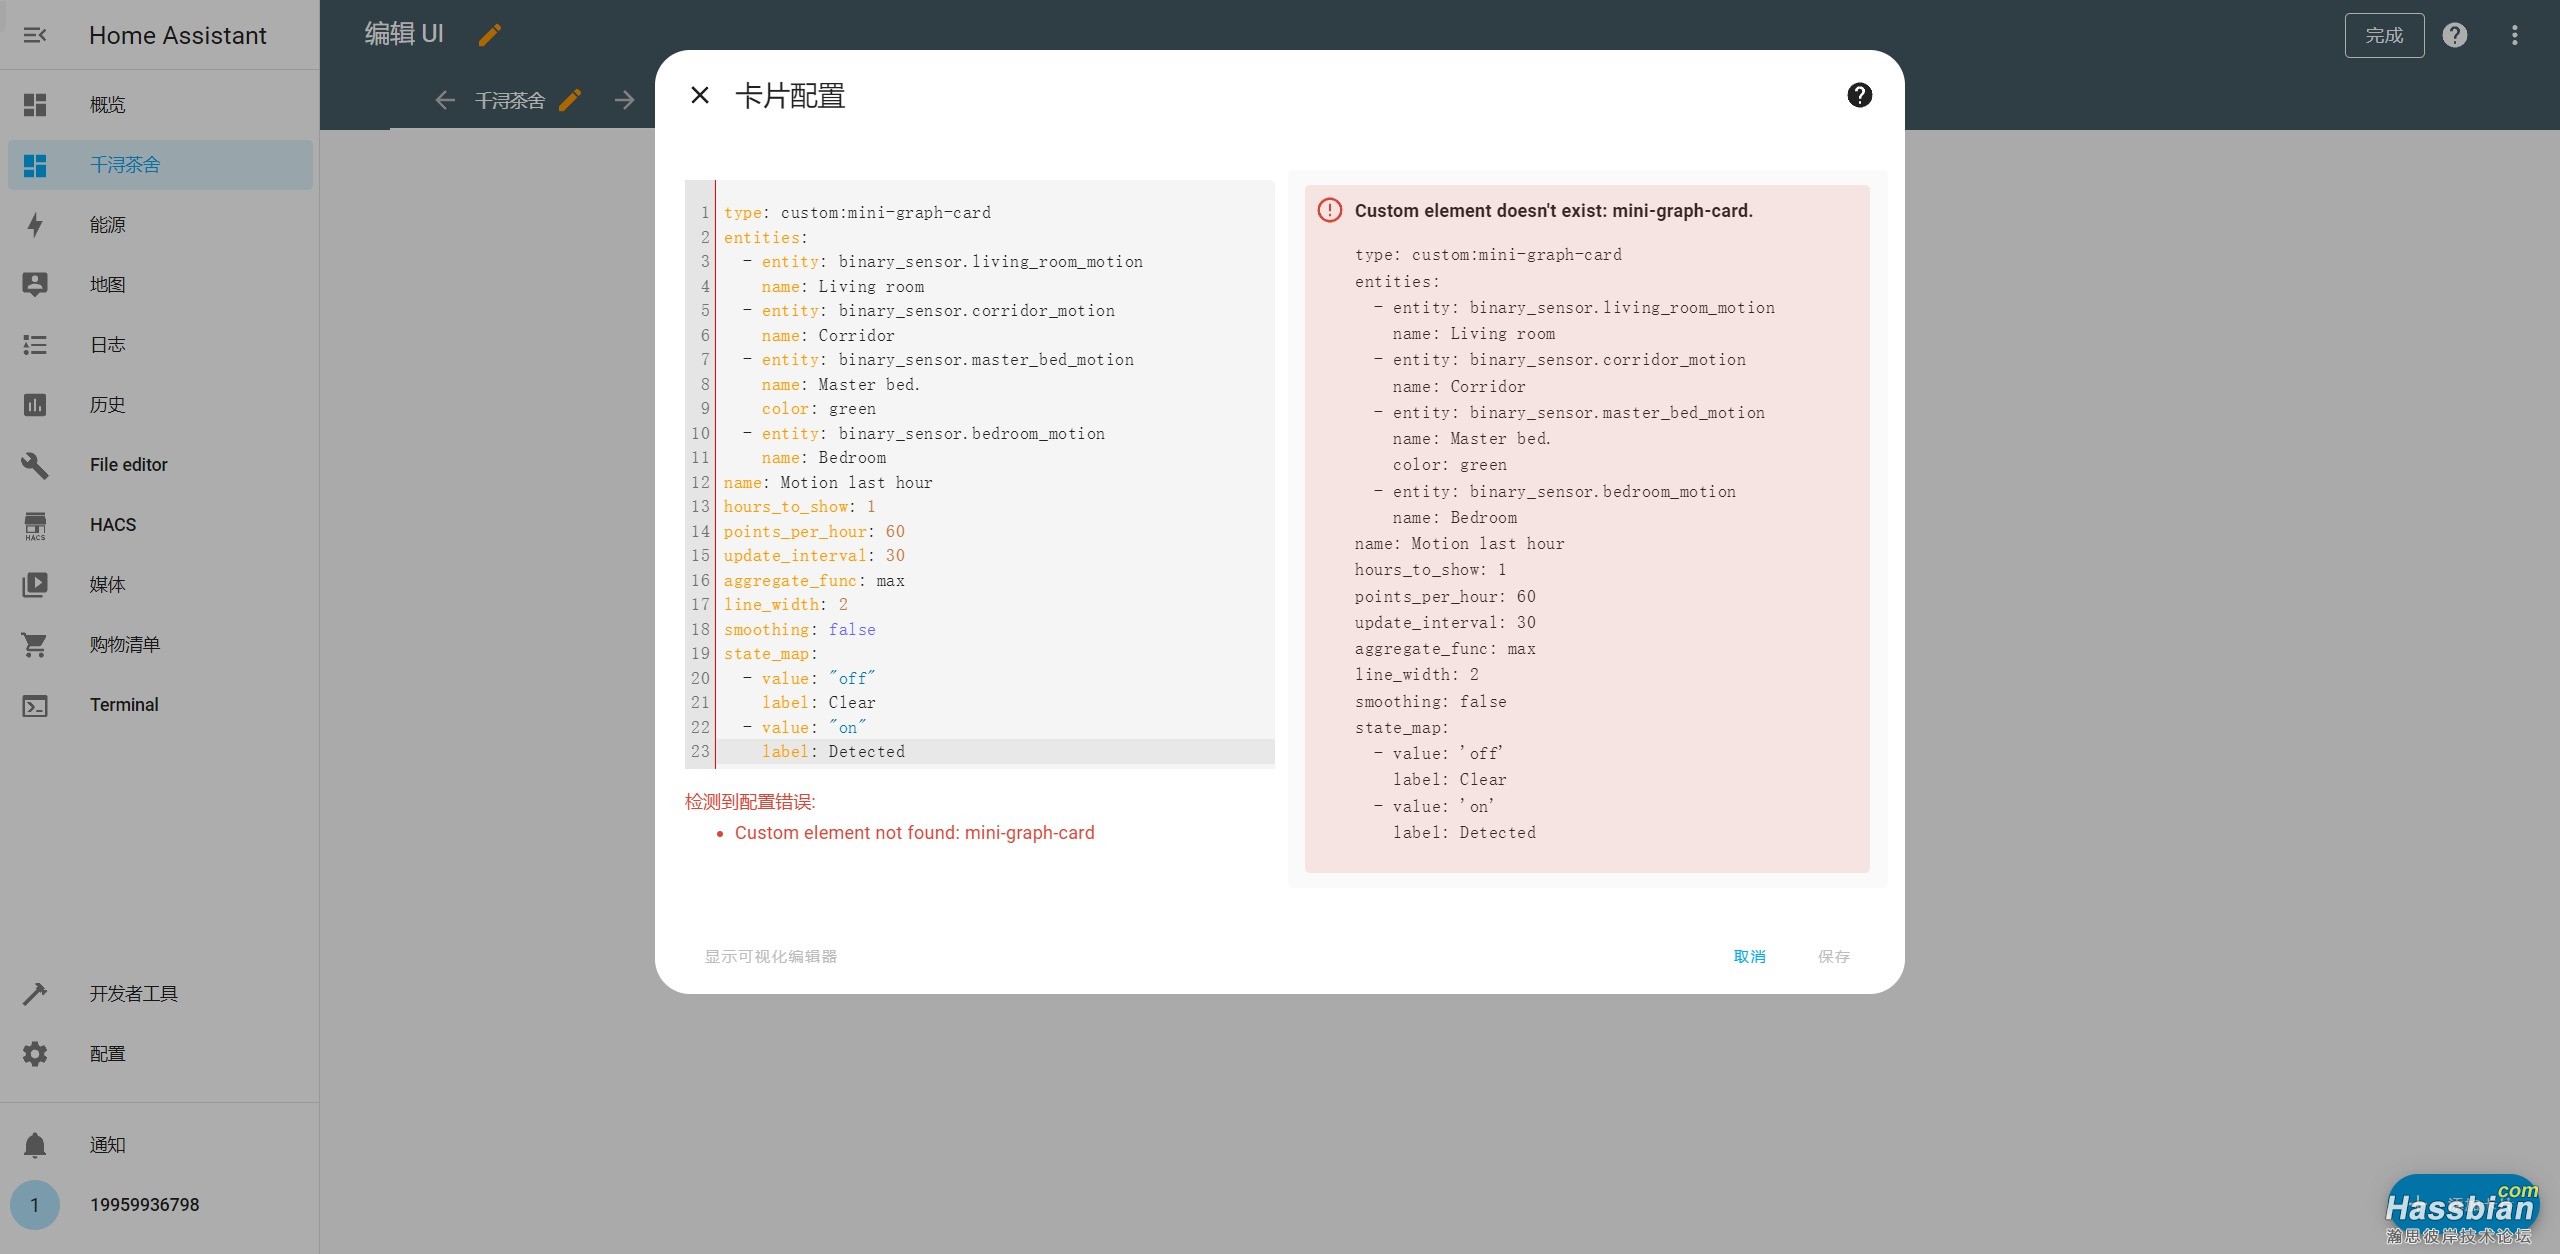2560x1254 pixels.
Task: Select the 千浔茶舍 view tab
Action: point(510,101)
